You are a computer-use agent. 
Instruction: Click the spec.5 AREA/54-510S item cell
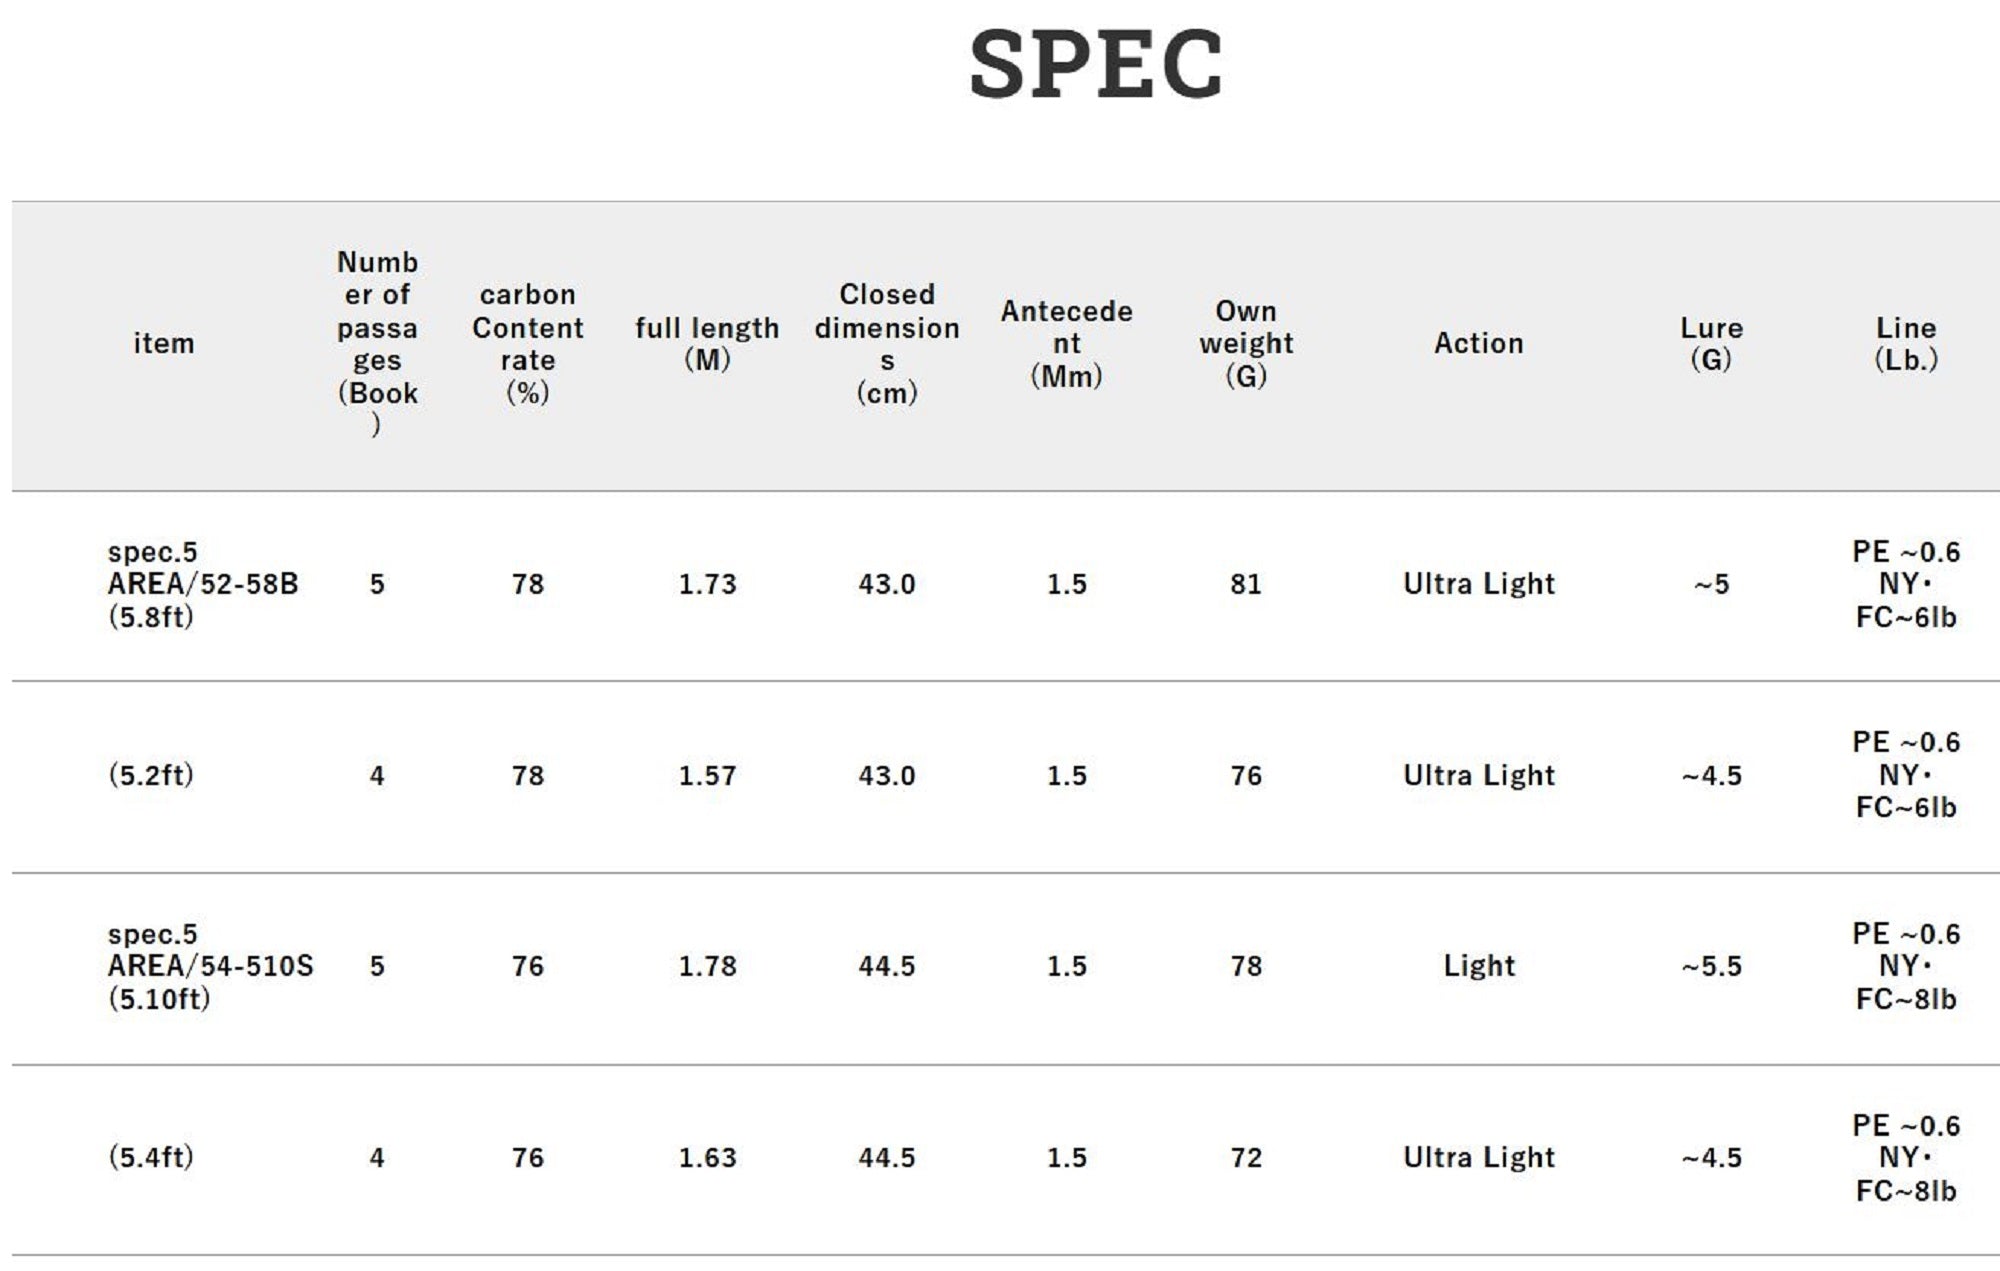pos(210,966)
